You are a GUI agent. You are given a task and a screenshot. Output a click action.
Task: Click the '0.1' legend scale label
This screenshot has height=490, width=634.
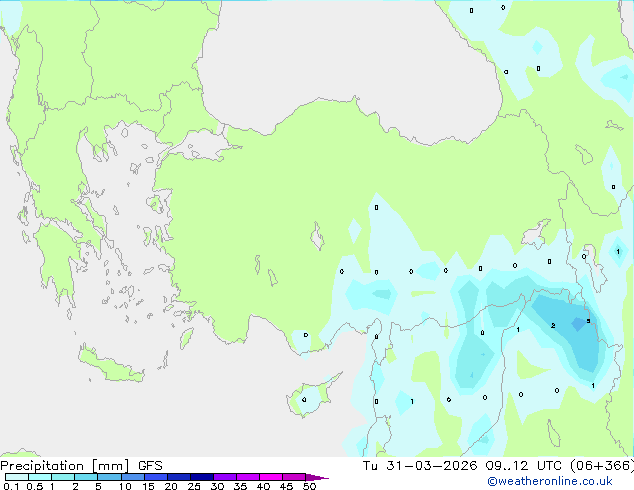coord(11,486)
